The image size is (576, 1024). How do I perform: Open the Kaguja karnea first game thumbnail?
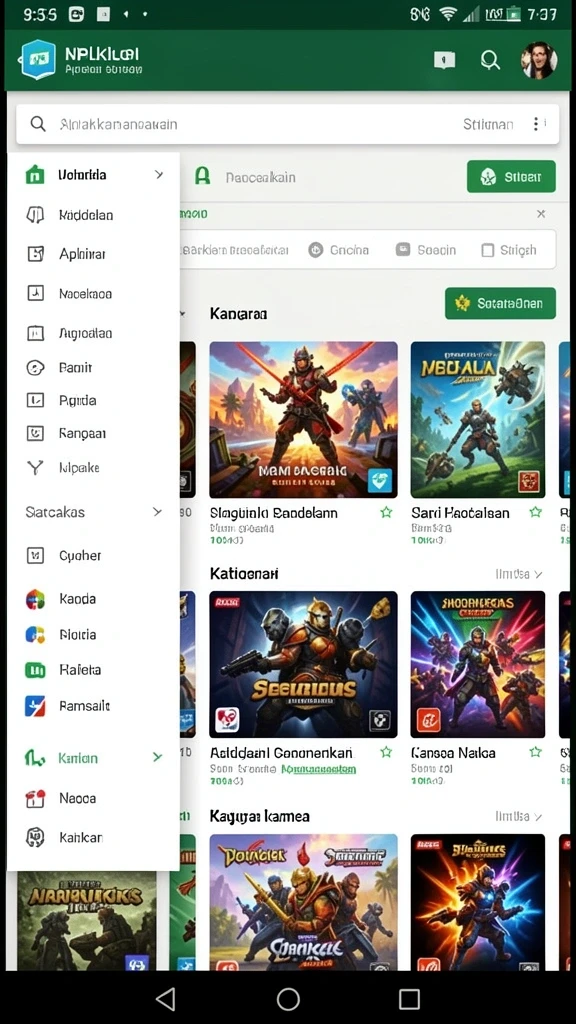303,902
